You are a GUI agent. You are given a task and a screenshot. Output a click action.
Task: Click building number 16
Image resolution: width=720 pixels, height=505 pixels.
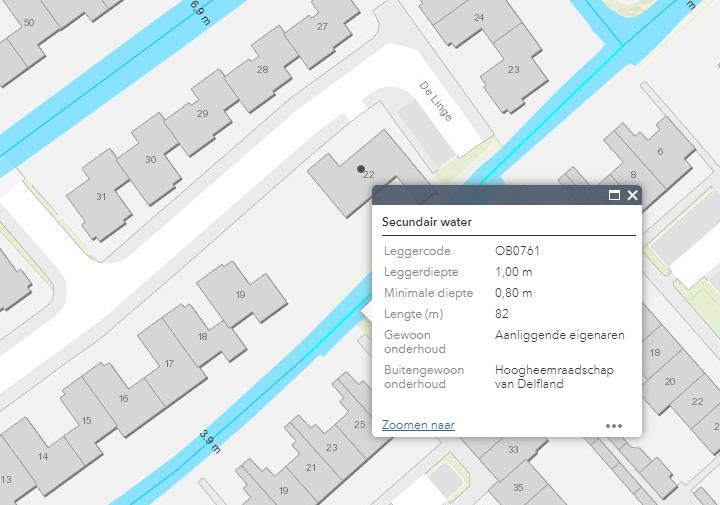pyautogui.click(x=123, y=399)
